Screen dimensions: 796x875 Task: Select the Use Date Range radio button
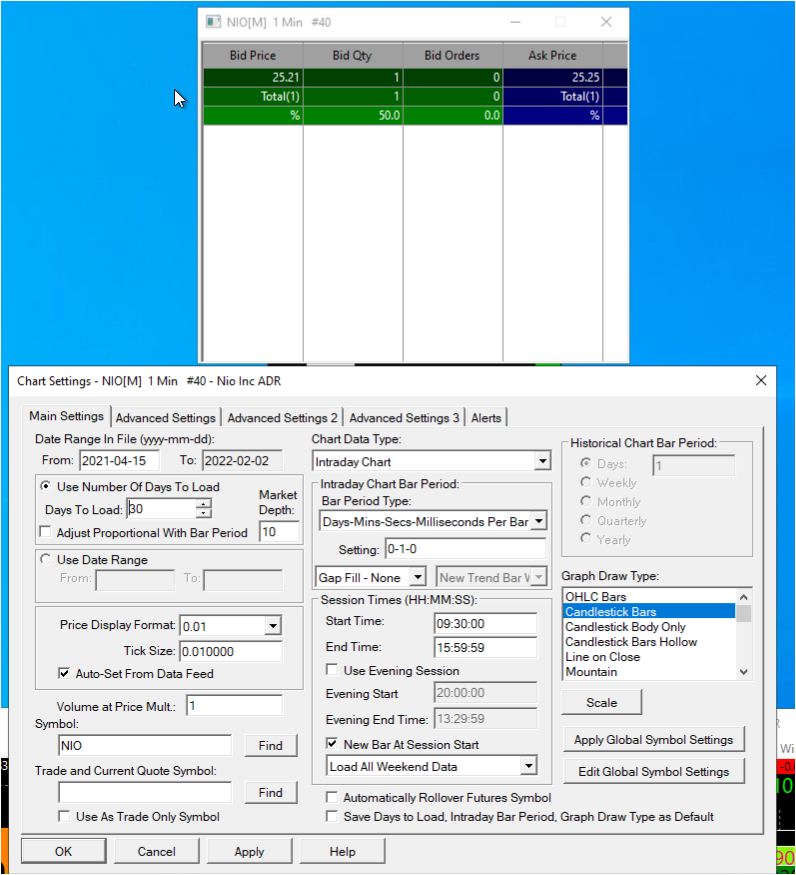[x=46, y=559]
